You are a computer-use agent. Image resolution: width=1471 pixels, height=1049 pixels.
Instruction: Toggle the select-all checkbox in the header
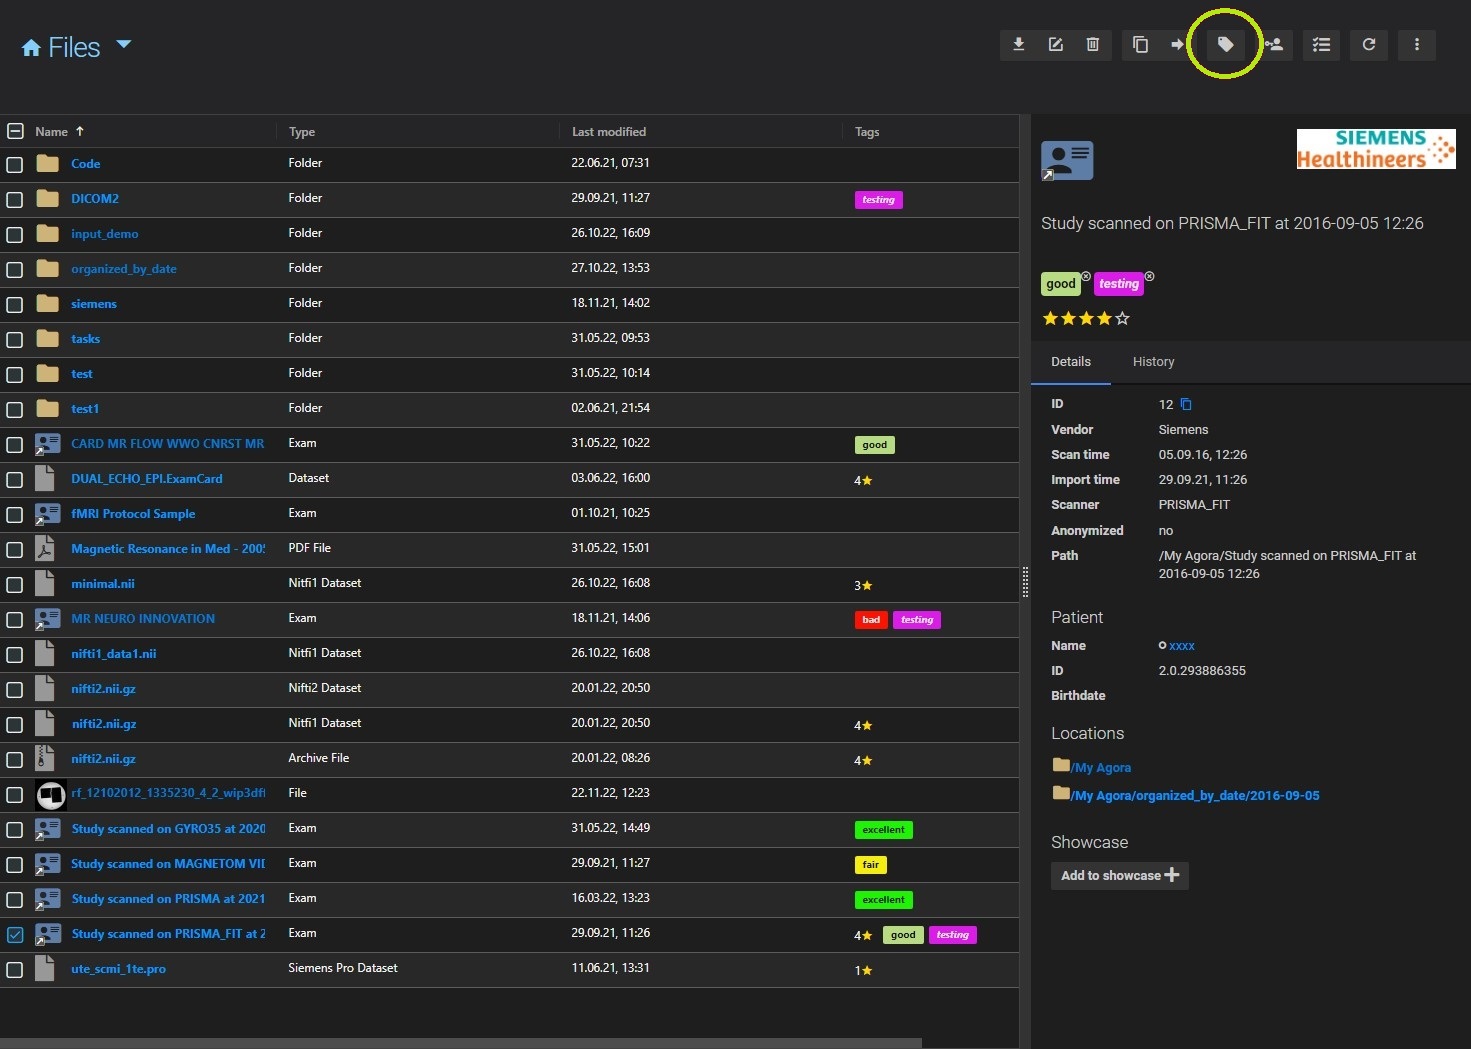[15, 131]
